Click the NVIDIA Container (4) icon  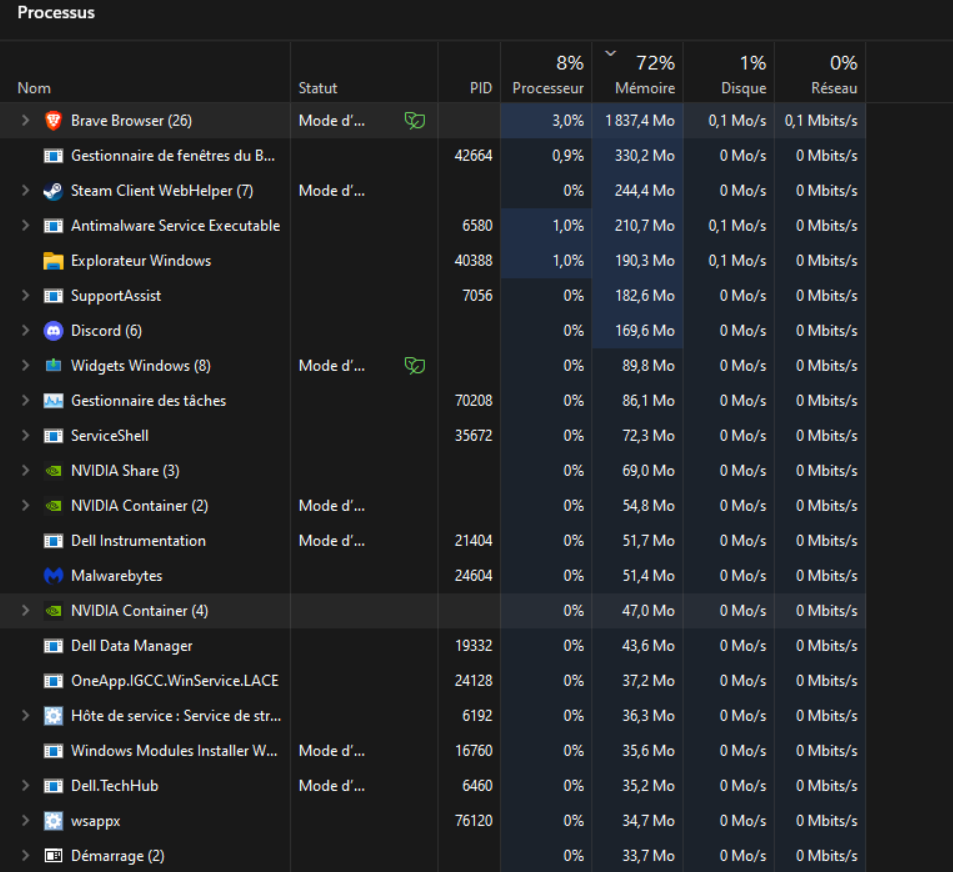[x=53, y=611]
